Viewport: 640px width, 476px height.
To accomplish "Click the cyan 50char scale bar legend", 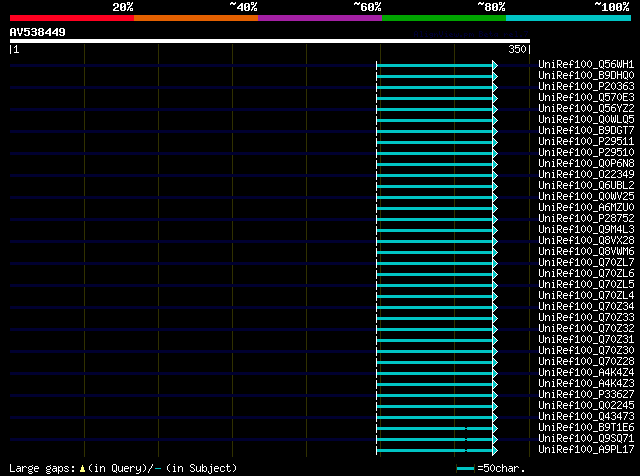I will coord(465,469).
